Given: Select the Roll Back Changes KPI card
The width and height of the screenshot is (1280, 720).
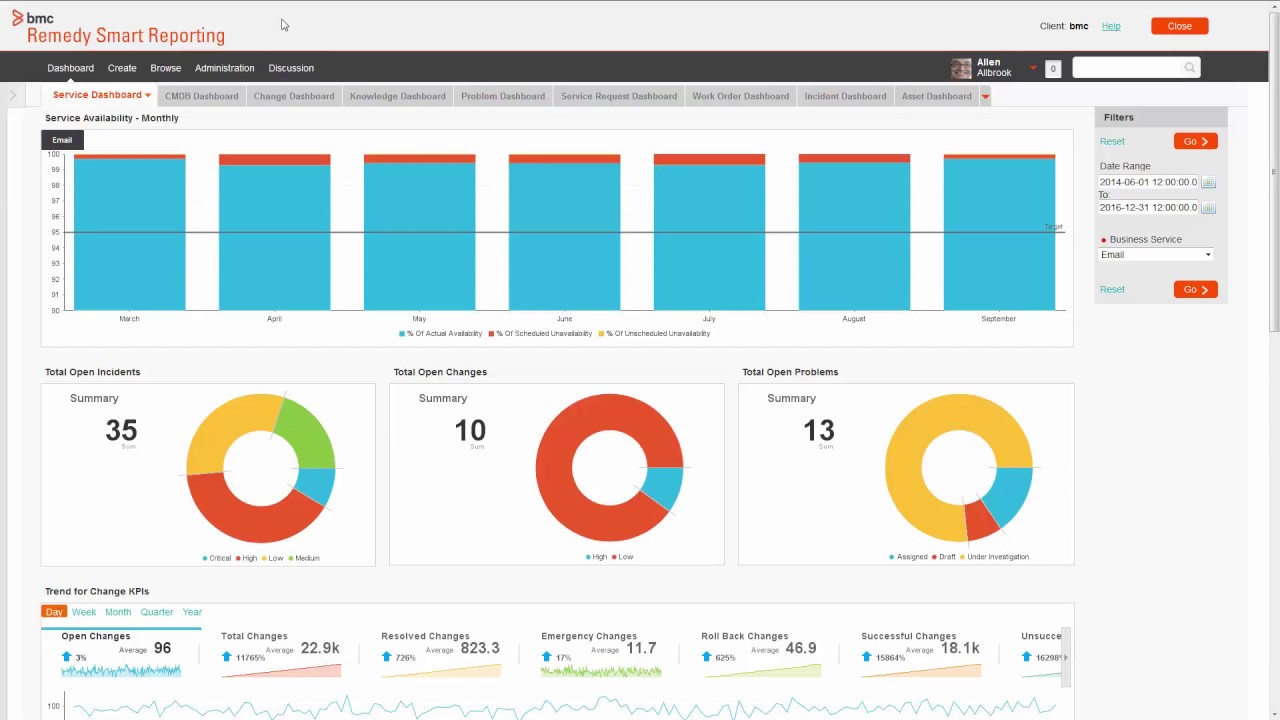Looking at the screenshot, I should (761, 654).
